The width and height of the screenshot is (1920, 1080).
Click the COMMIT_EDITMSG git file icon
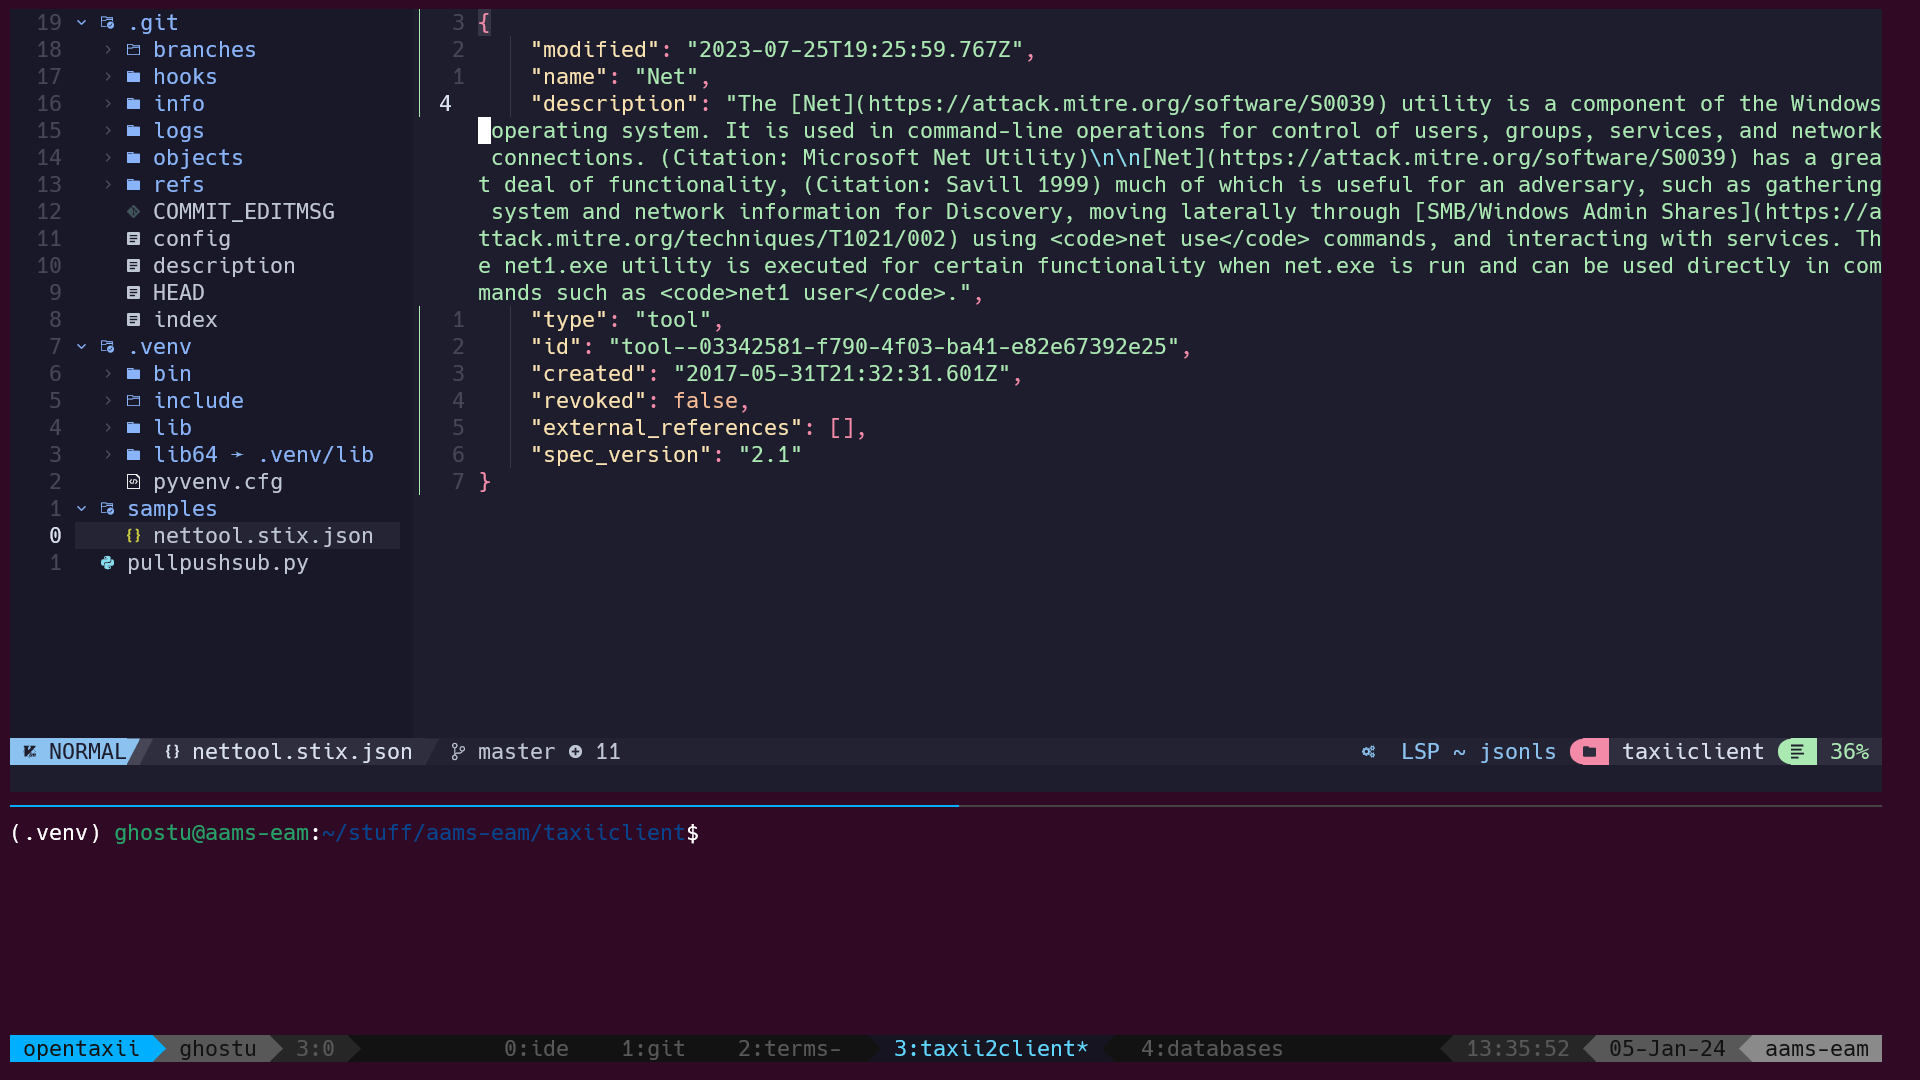(x=134, y=211)
